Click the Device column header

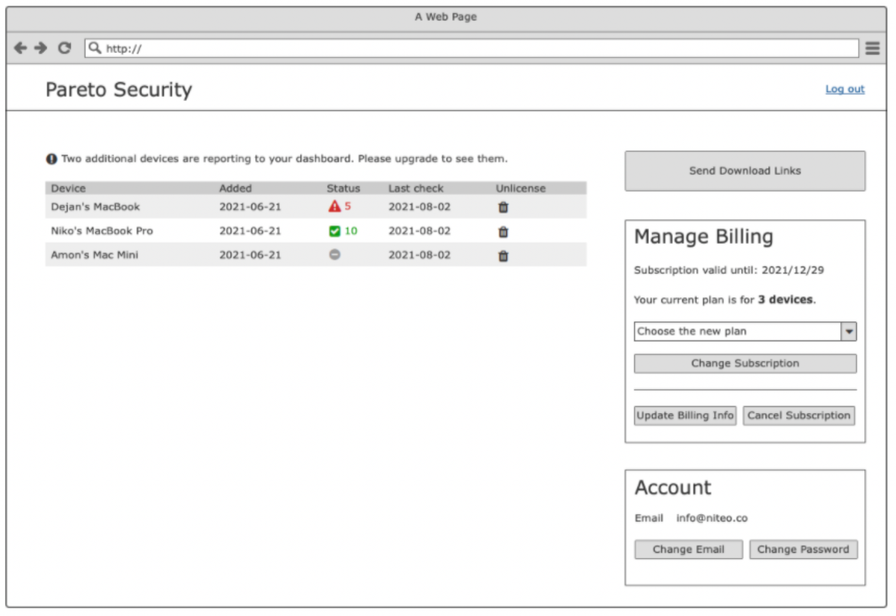[x=68, y=188]
